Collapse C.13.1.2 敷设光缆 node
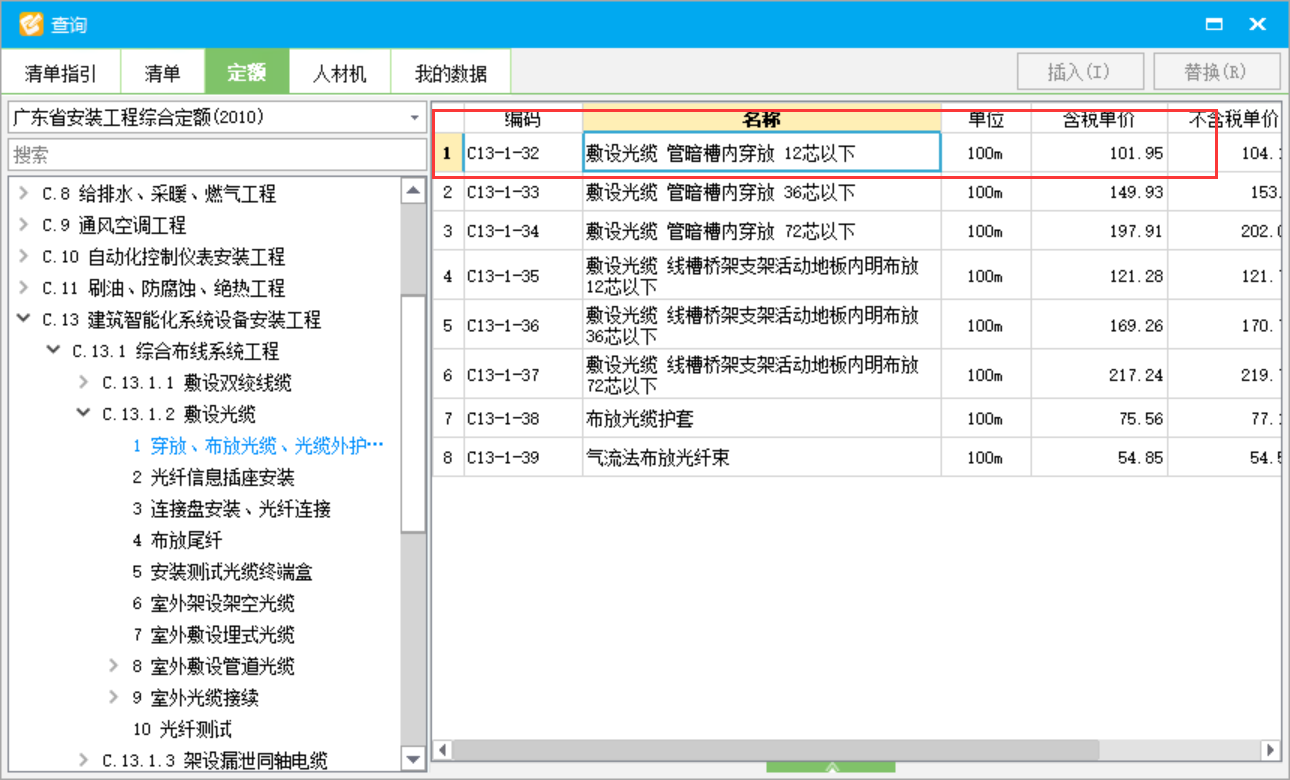Viewport: 1290px width, 780px height. pyautogui.click(x=84, y=414)
